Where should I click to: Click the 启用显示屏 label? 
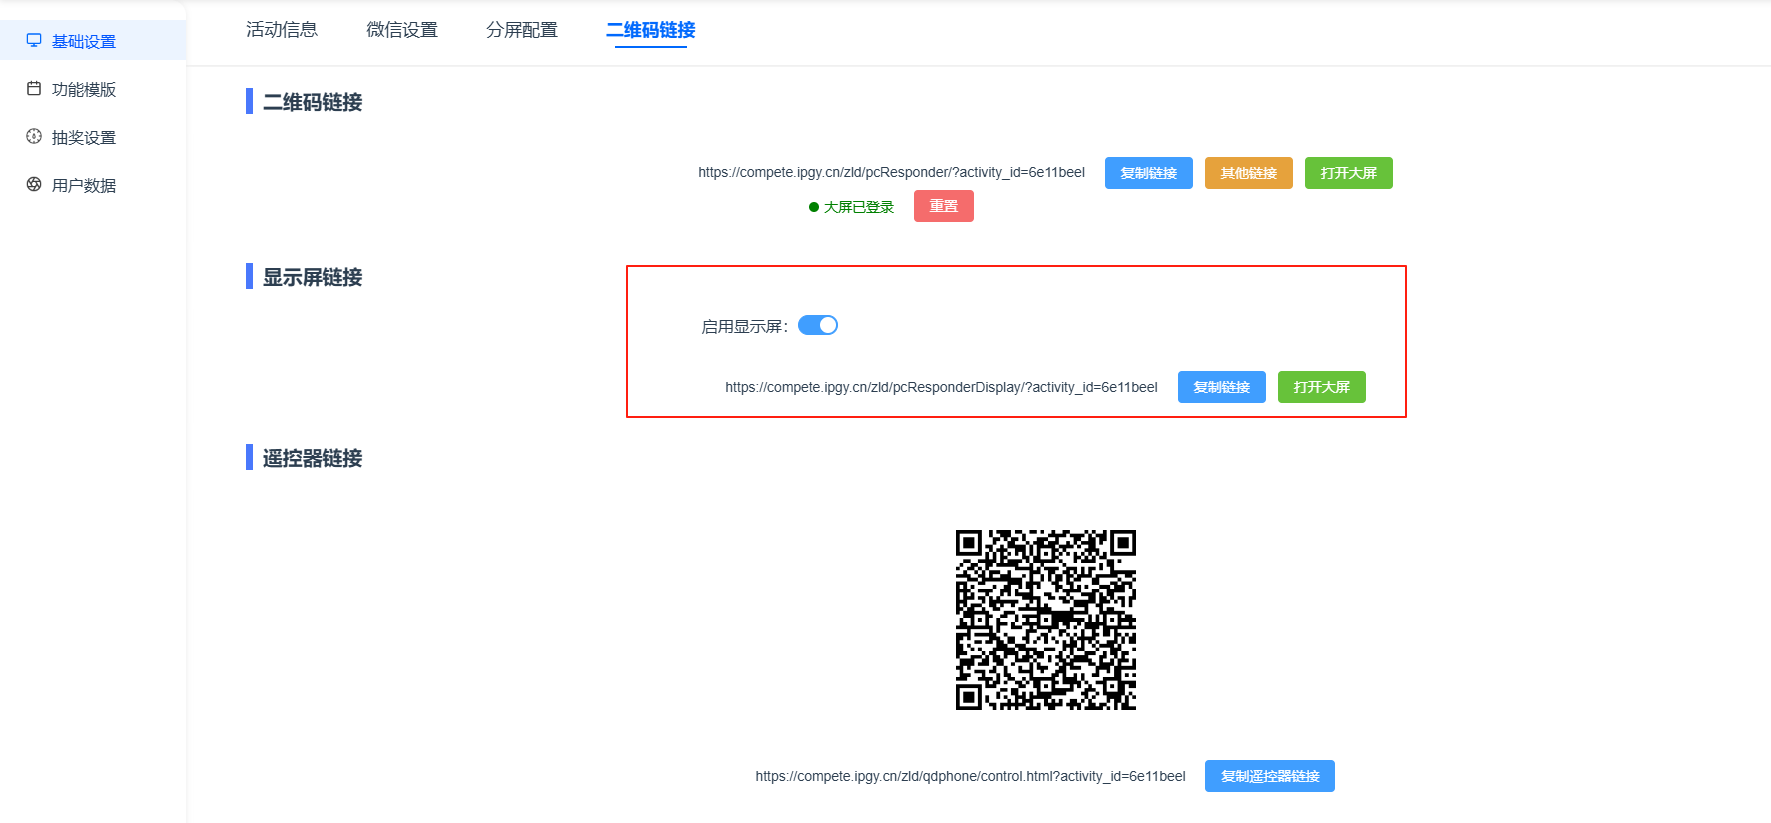[745, 326]
